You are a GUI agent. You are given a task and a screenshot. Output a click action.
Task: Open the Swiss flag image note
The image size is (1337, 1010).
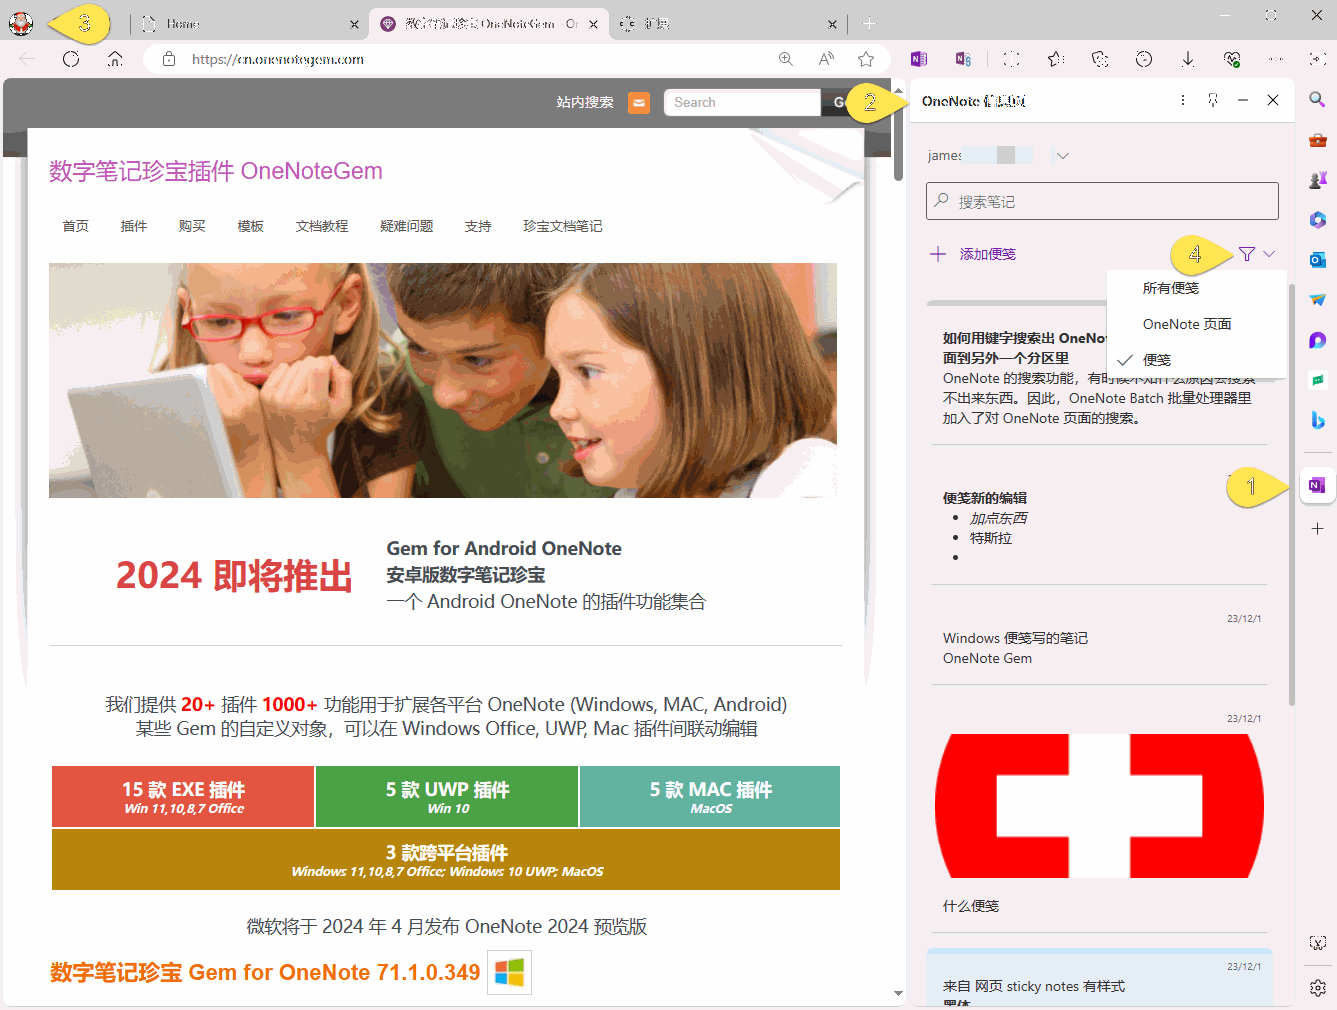pyautogui.click(x=1099, y=806)
